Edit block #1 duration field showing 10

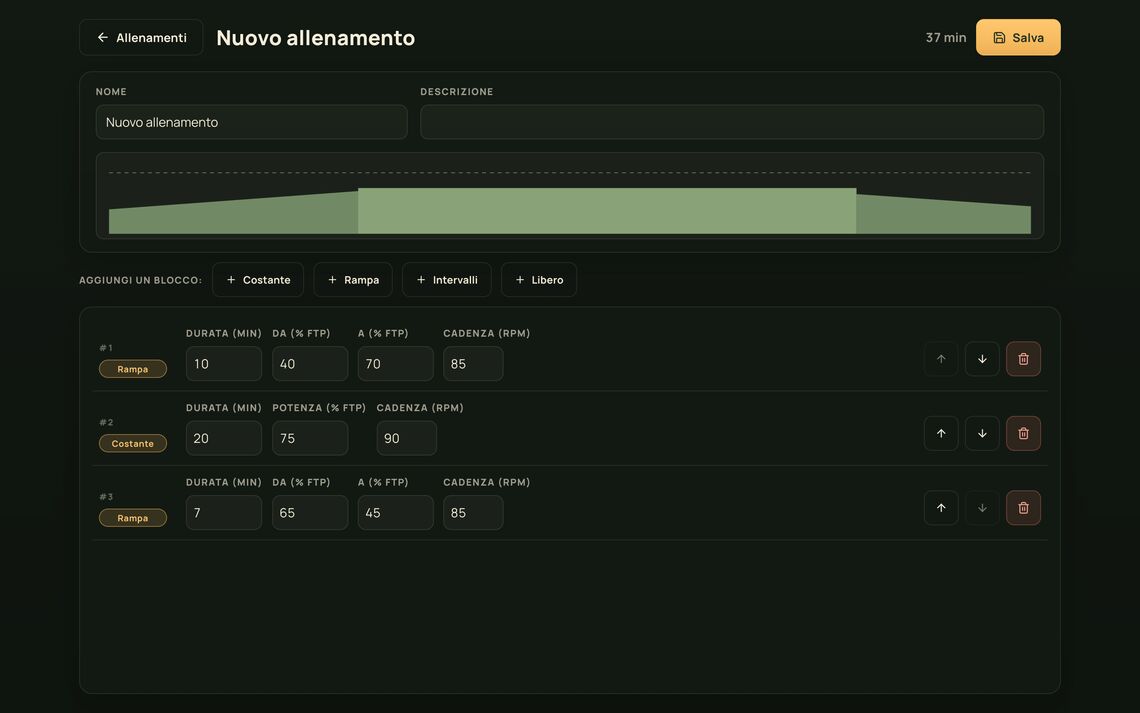[224, 363]
